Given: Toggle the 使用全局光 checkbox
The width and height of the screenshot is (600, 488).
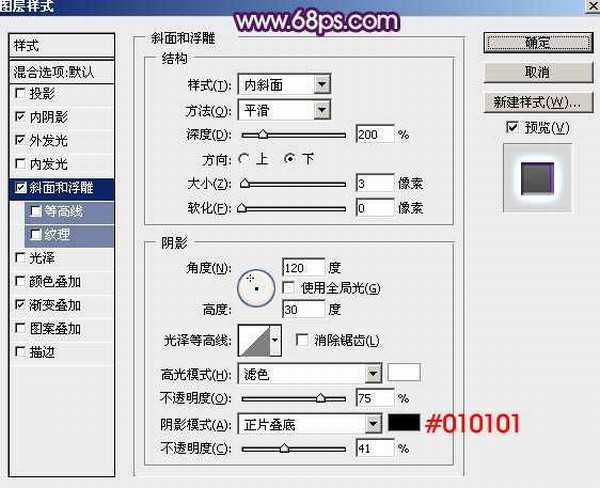Looking at the screenshot, I should 289,288.
